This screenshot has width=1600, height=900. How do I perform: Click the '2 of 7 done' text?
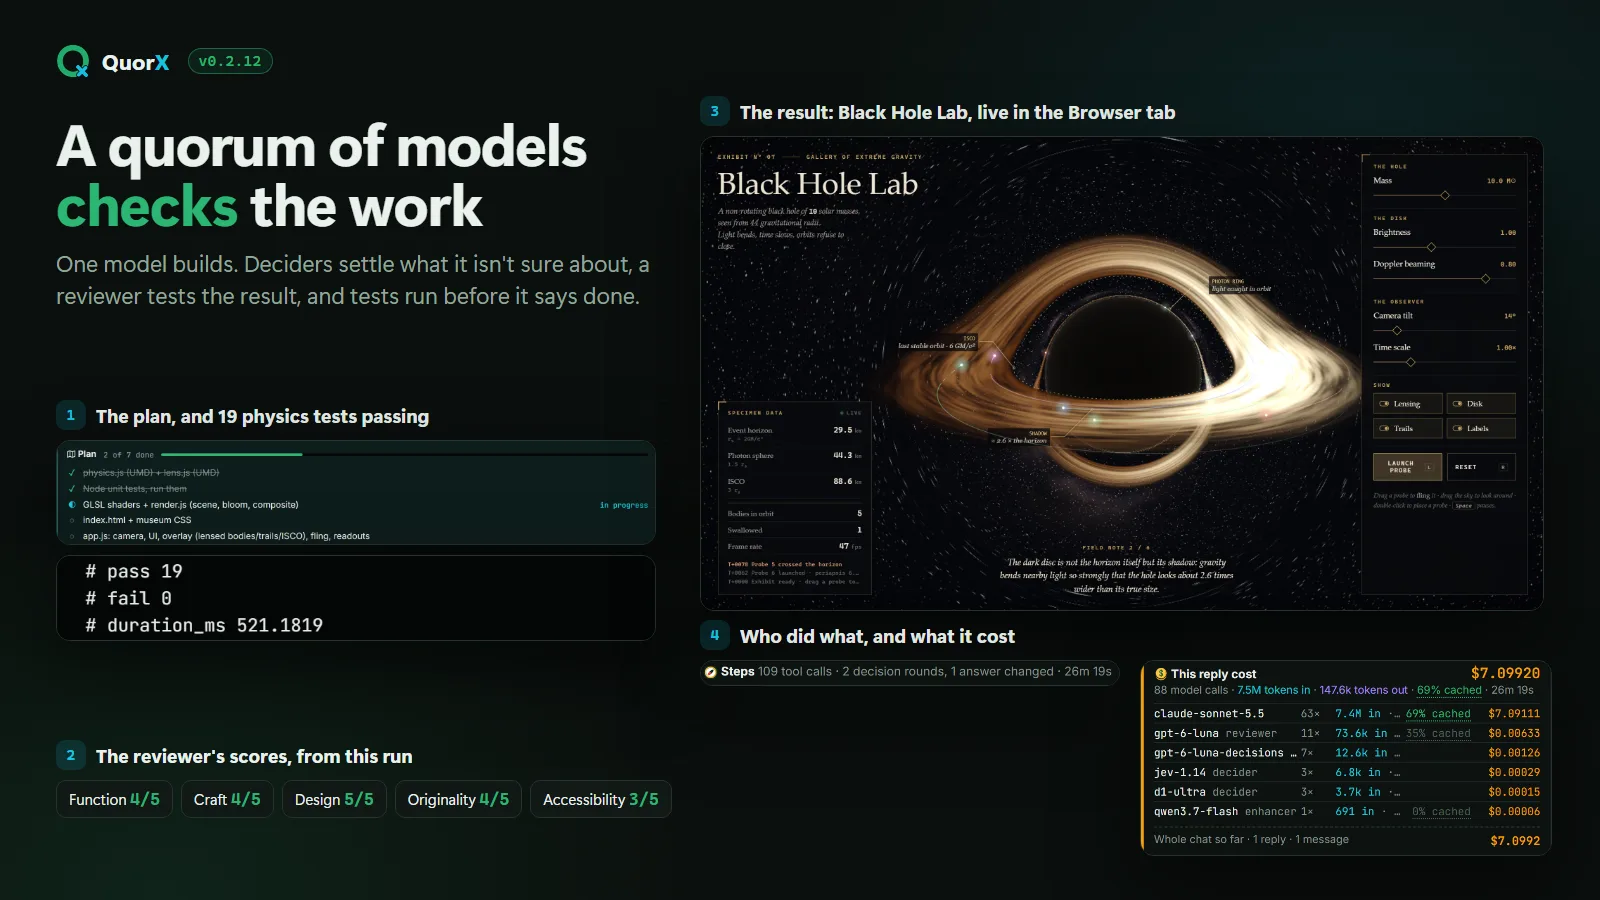tap(129, 455)
